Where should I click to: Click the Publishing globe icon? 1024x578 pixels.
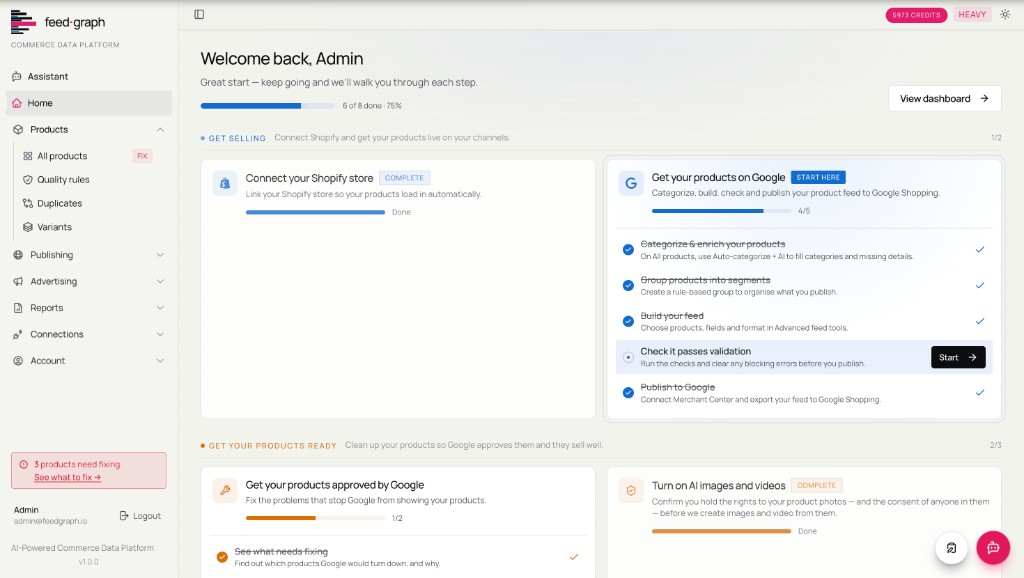pyautogui.click(x=18, y=255)
